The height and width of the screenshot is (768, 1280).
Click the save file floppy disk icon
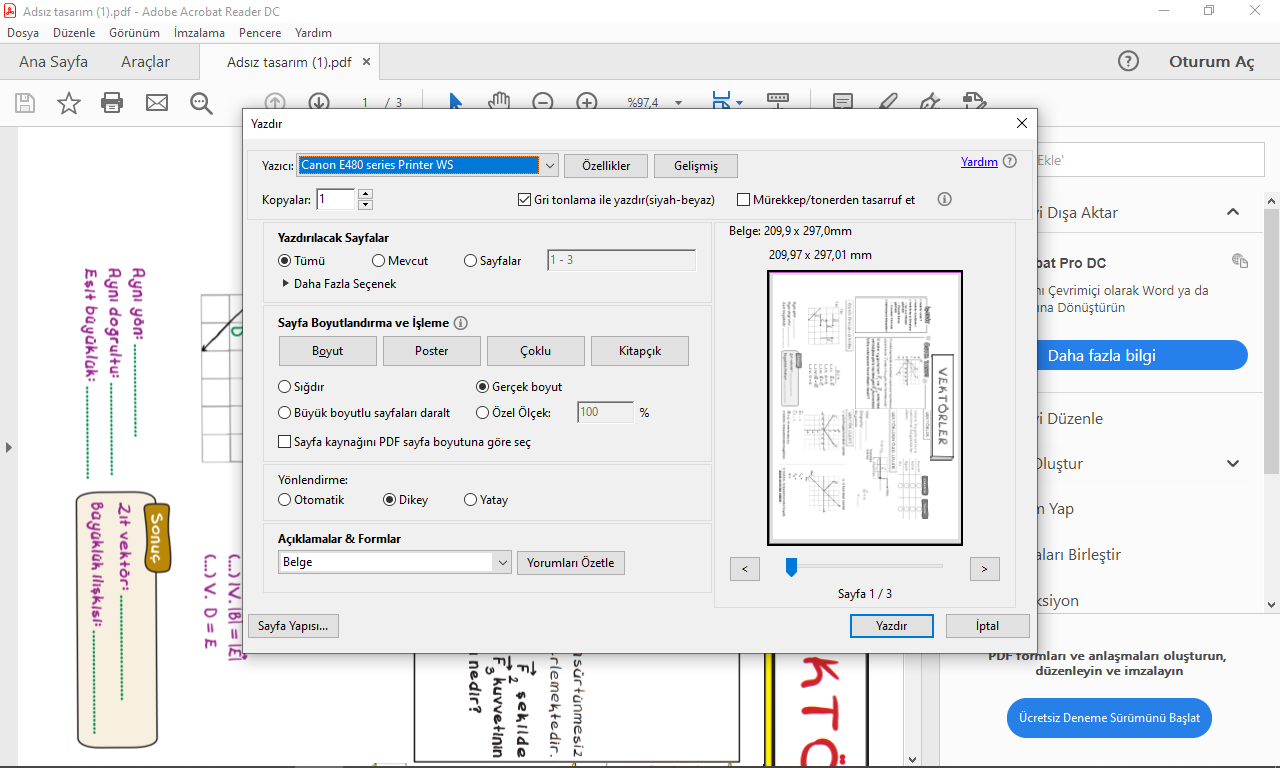tap(25, 103)
